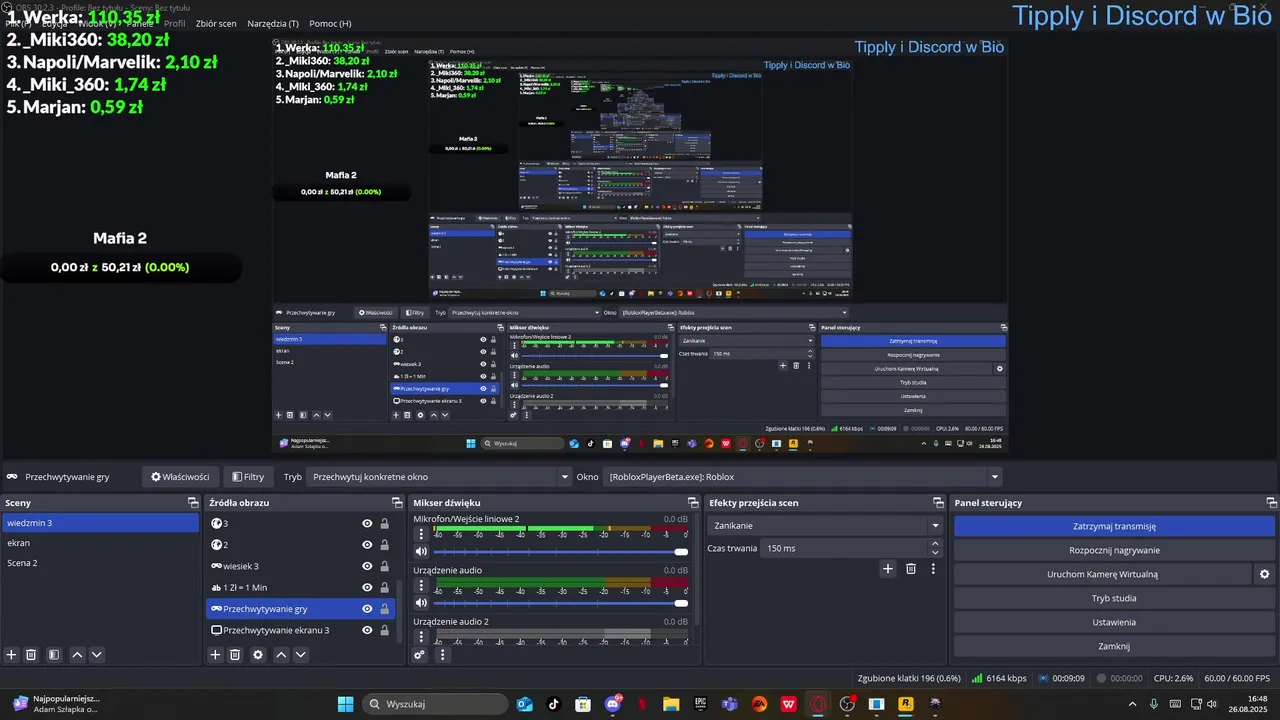Open Ustawienia settings button
1280x720 pixels.
pos(1114,622)
